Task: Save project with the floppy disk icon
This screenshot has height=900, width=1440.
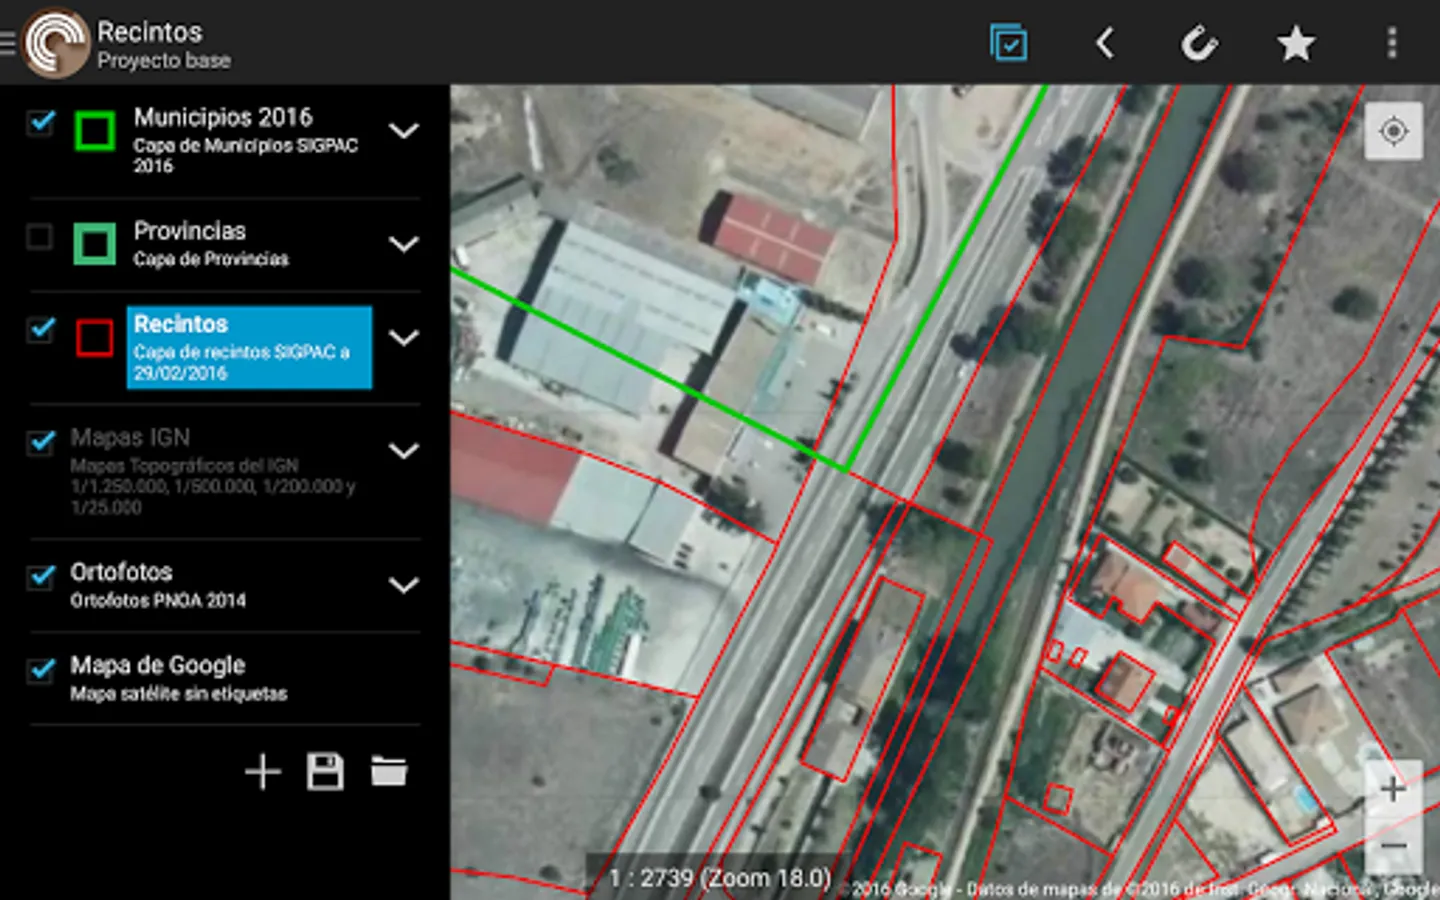Action: (325, 772)
